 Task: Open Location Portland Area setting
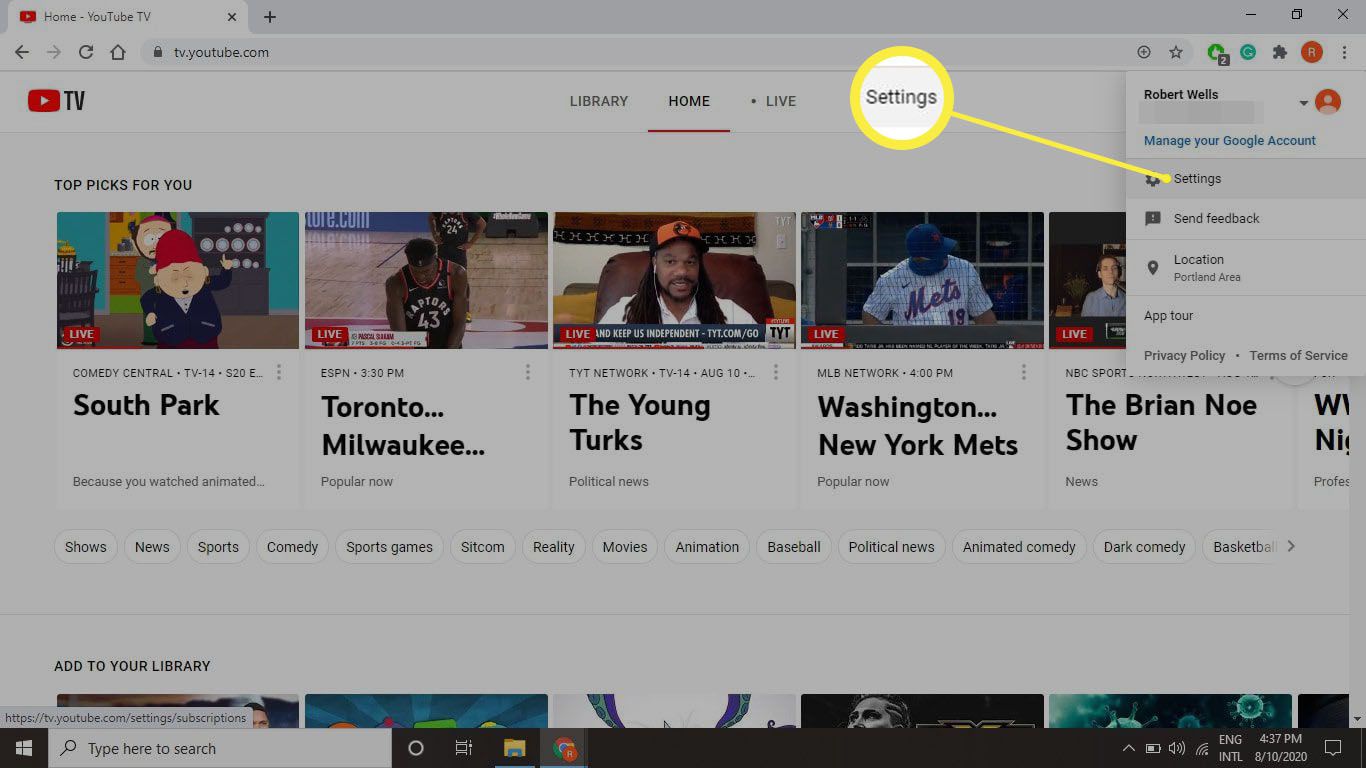tap(1246, 267)
